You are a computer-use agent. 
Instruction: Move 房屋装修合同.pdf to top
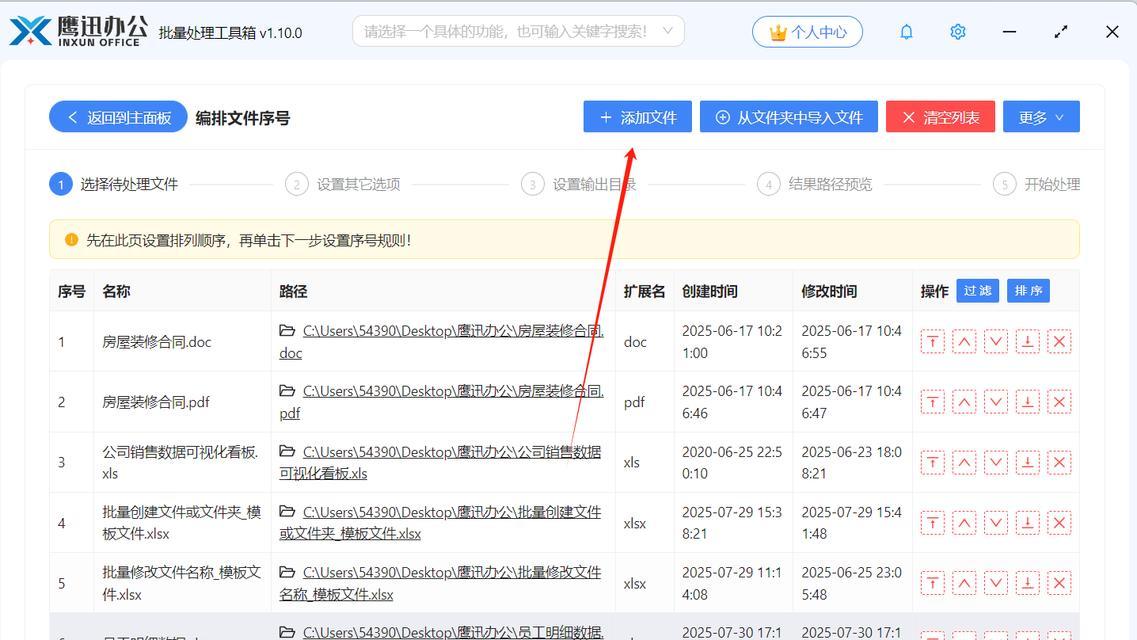933,402
